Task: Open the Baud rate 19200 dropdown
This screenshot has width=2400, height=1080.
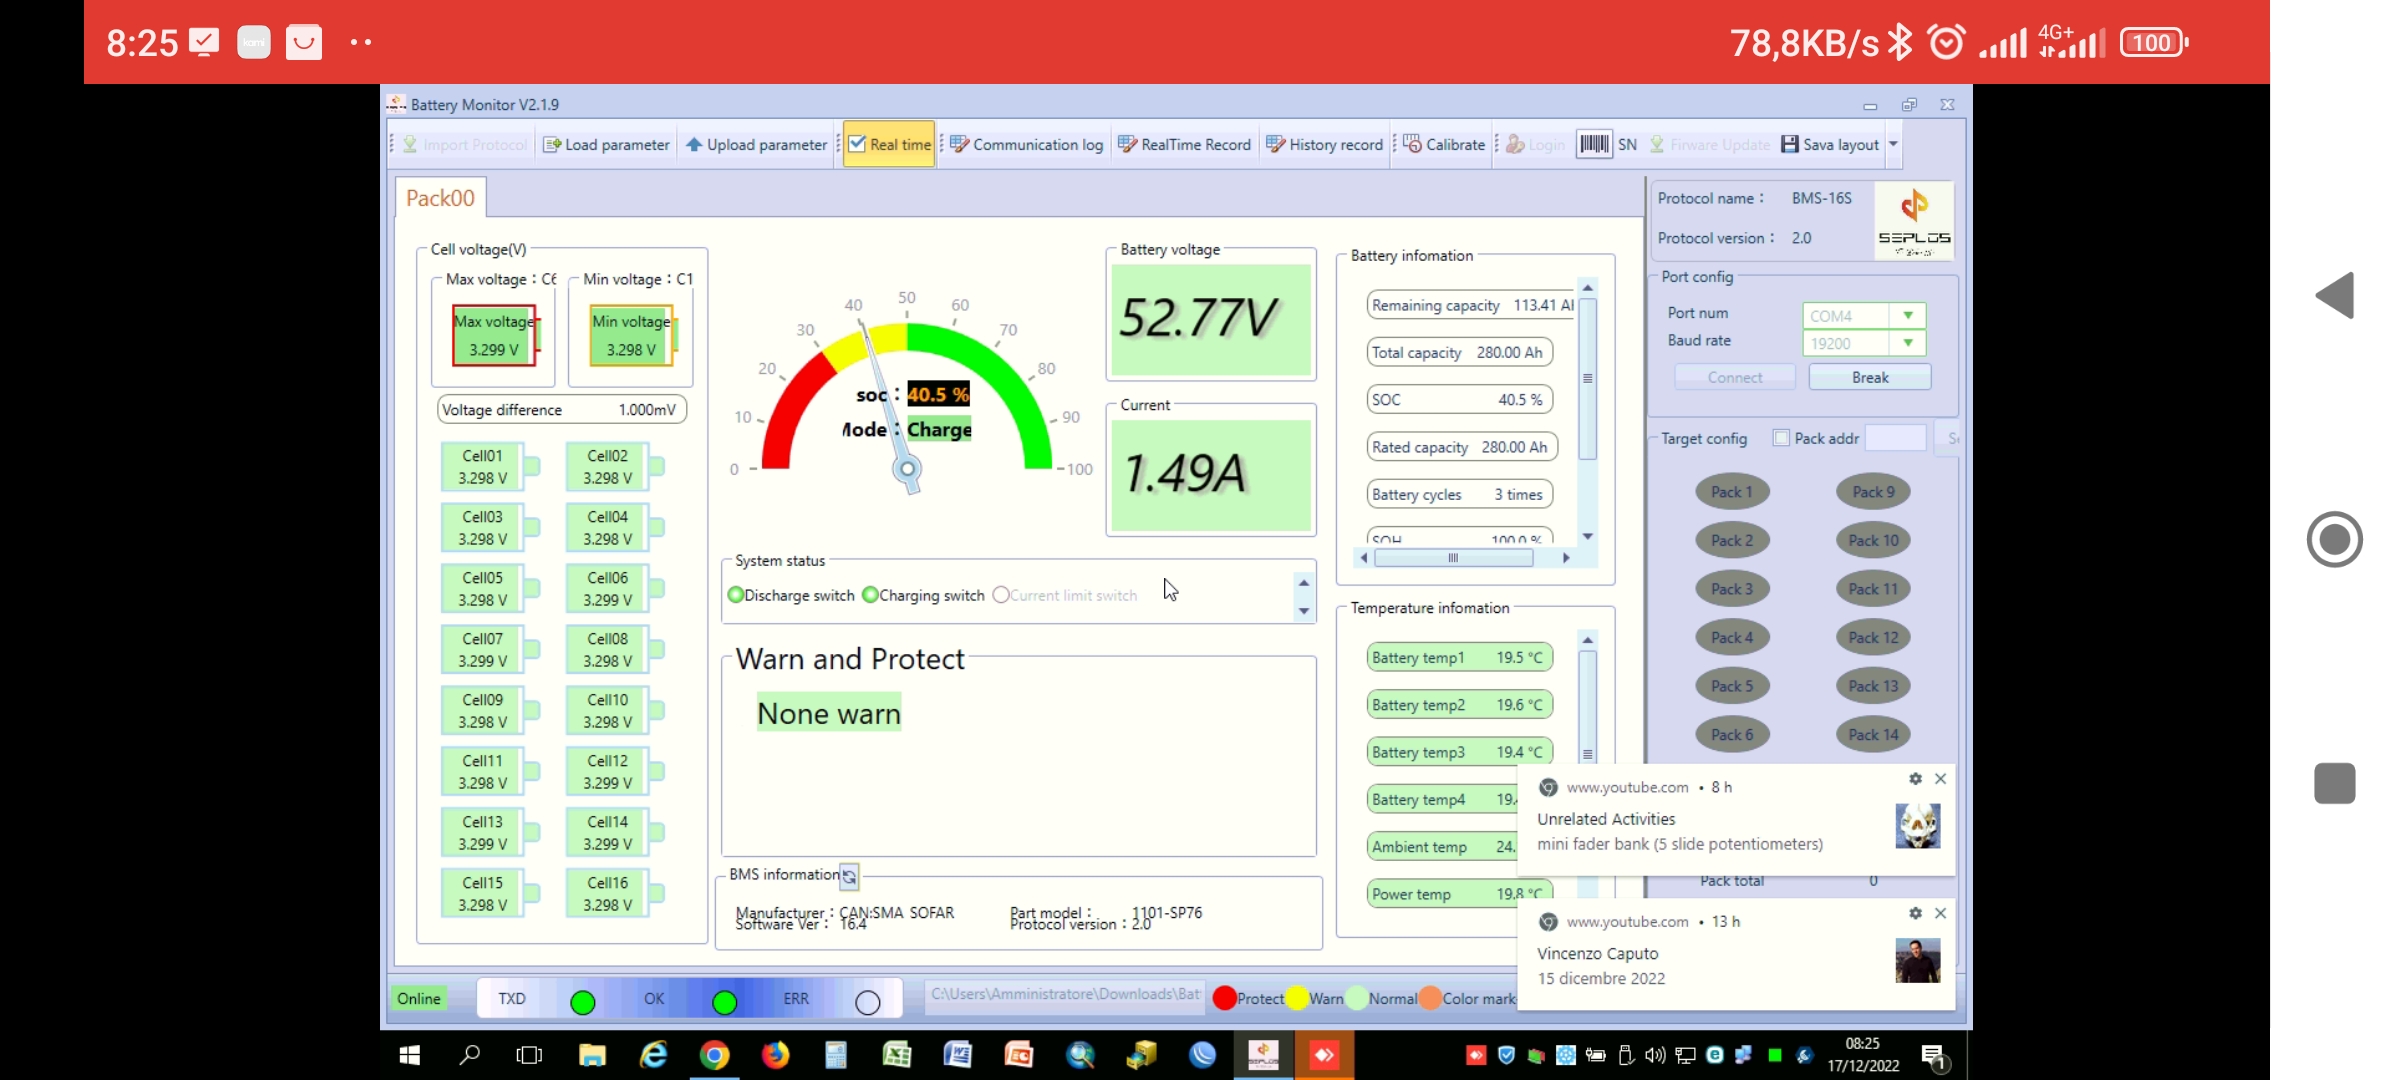Action: pyautogui.click(x=1907, y=342)
